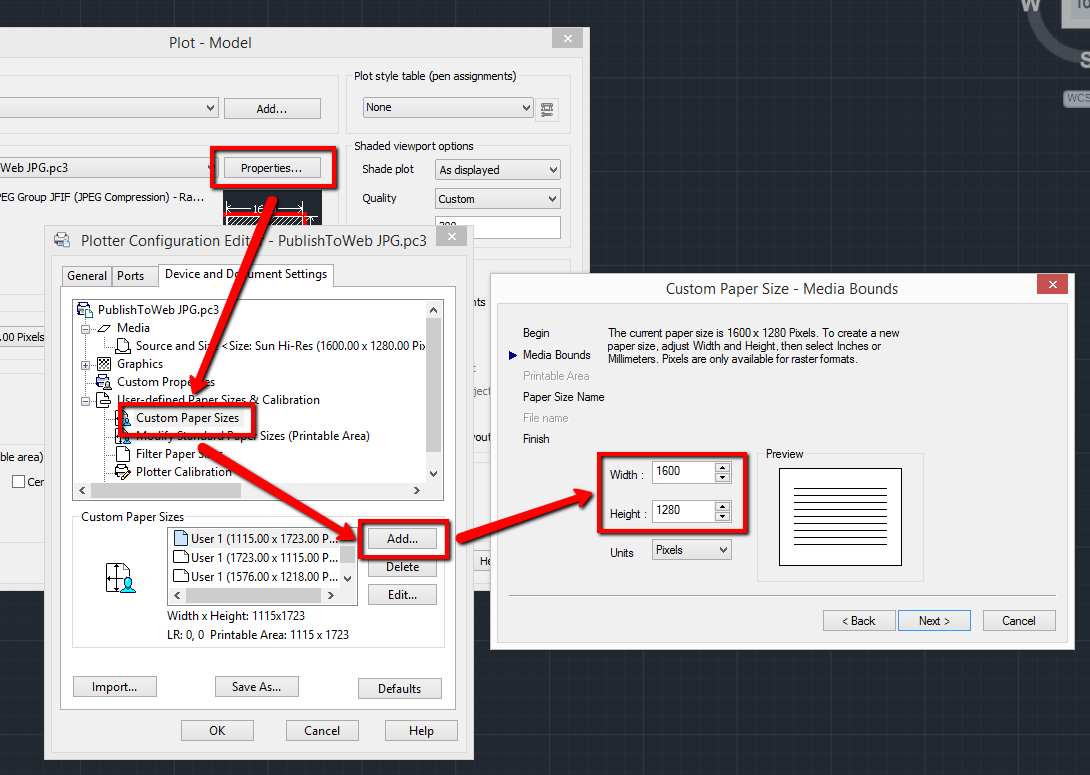Viewport: 1090px width, 775px height.
Task: Decrease Height with the down stepper arrow
Action: tap(723, 516)
